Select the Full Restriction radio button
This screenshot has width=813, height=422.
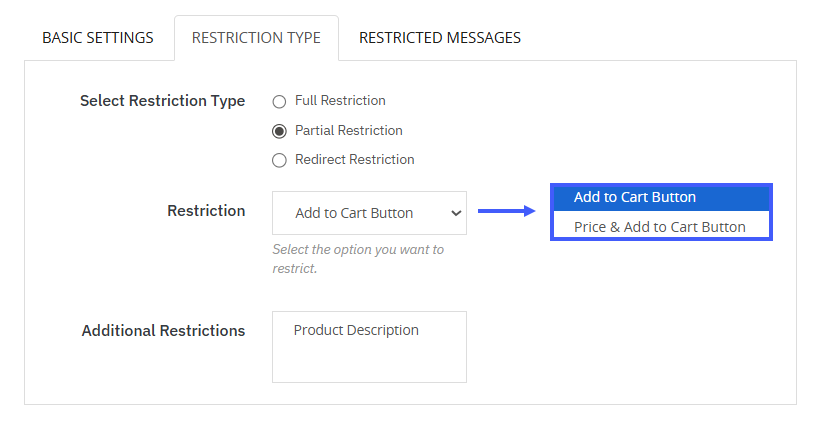click(279, 101)
